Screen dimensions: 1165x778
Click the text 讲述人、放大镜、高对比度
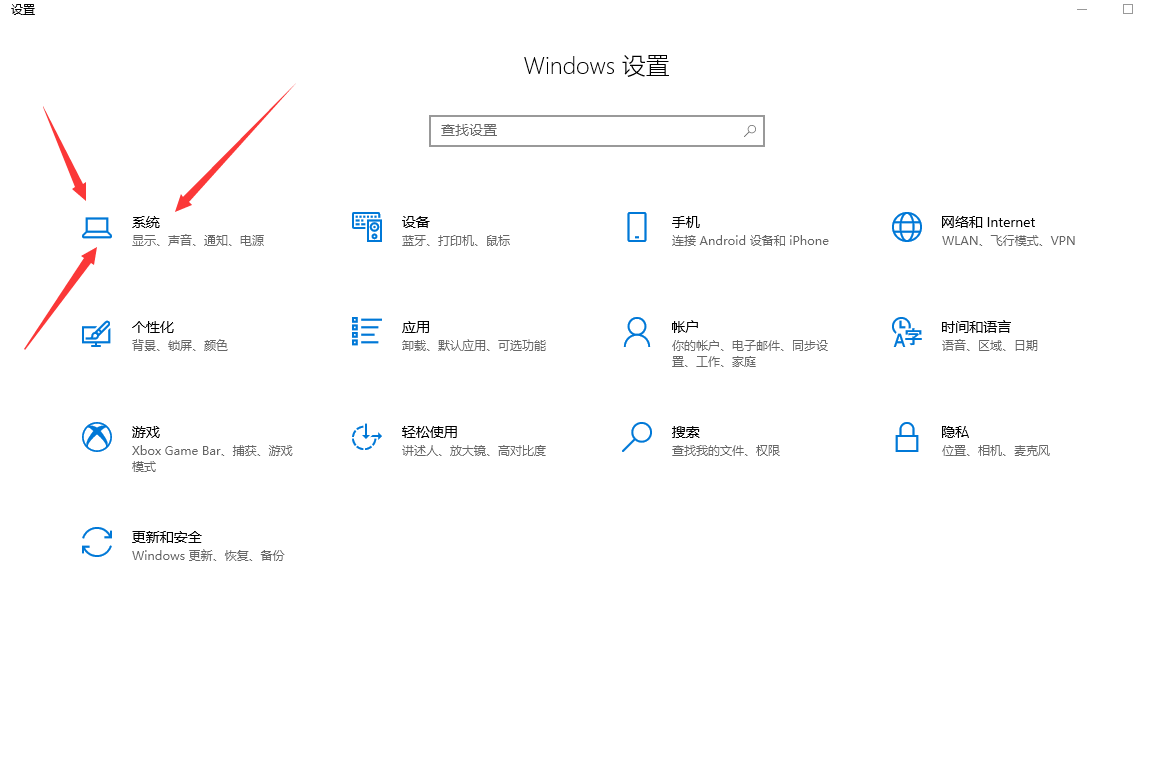(473, 450)
